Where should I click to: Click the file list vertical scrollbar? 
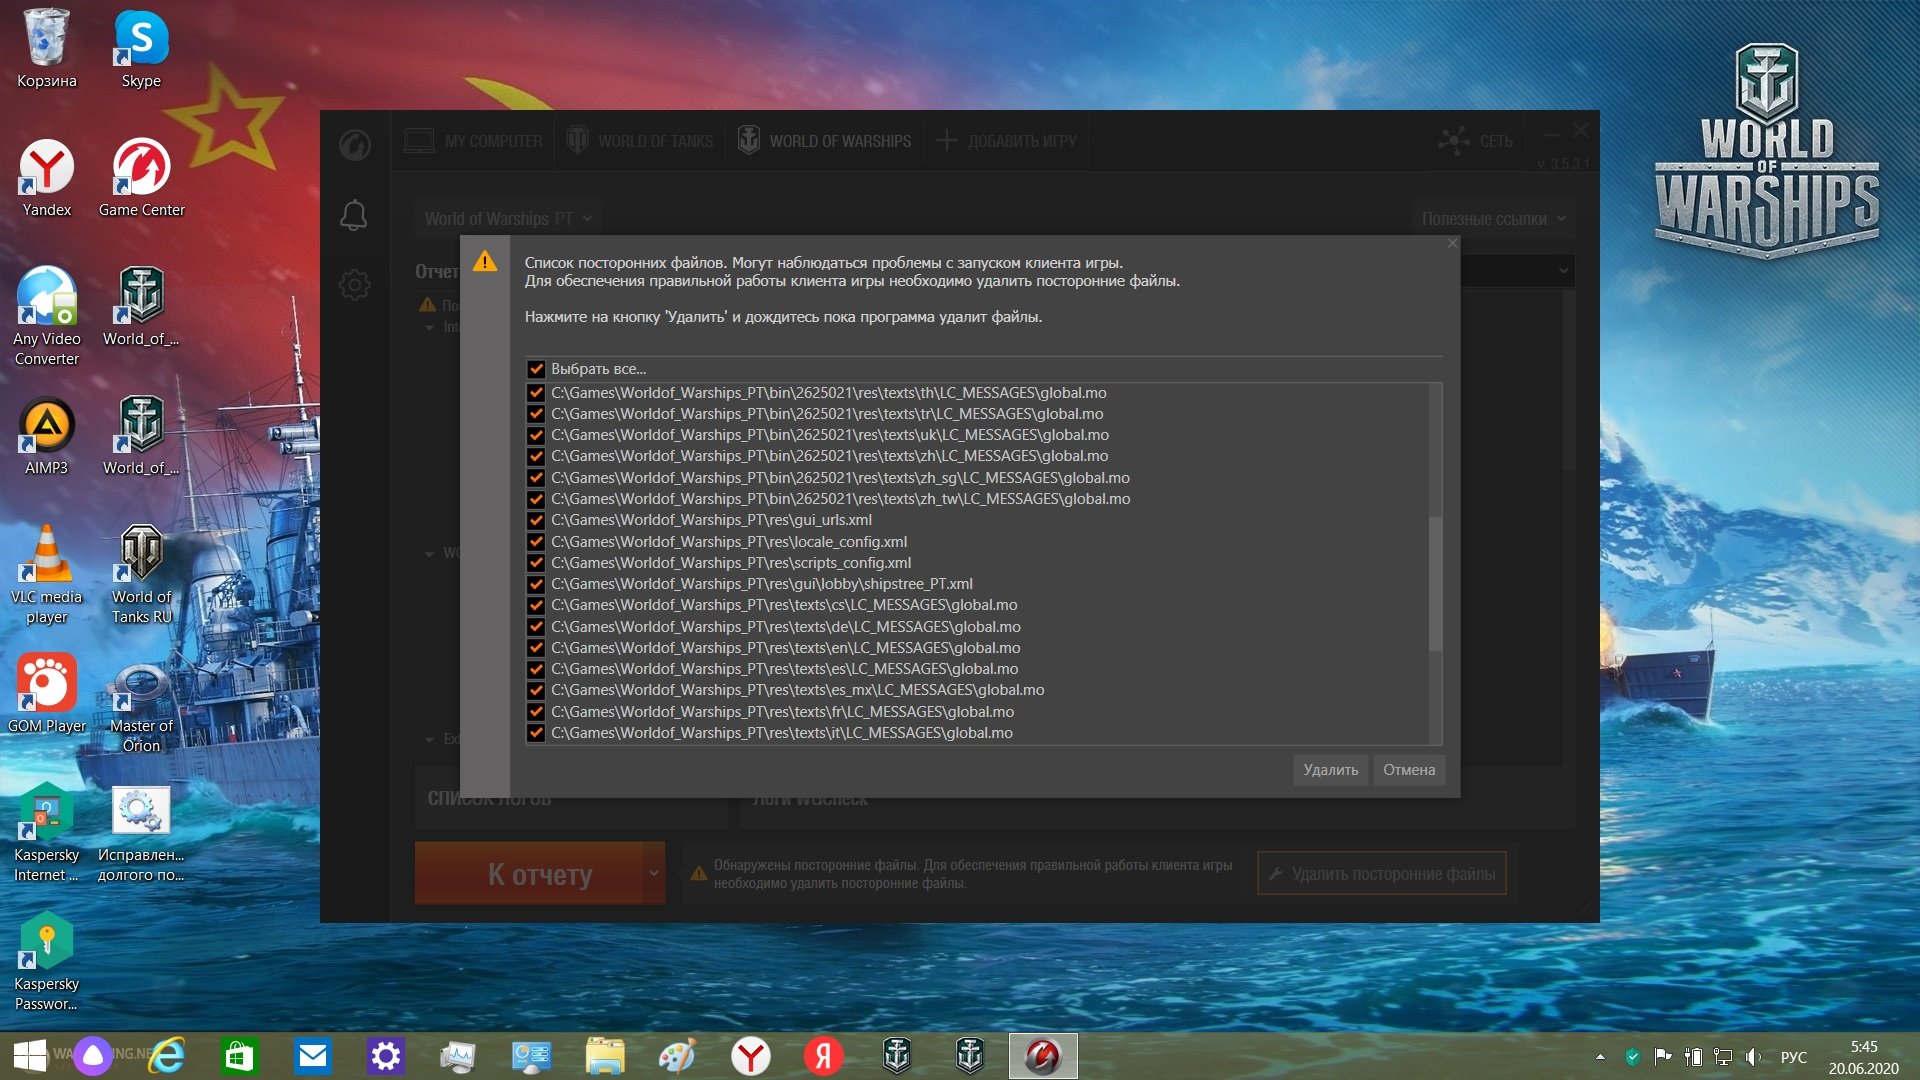[1436, 582]
